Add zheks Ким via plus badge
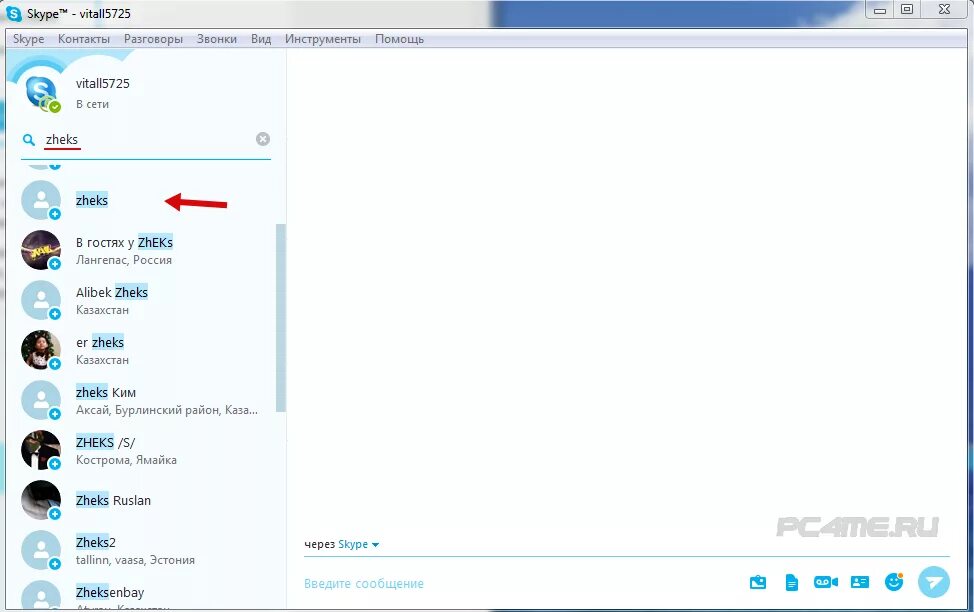The width and height of the screenshot is (974, 612). click(x=55, y=414)
